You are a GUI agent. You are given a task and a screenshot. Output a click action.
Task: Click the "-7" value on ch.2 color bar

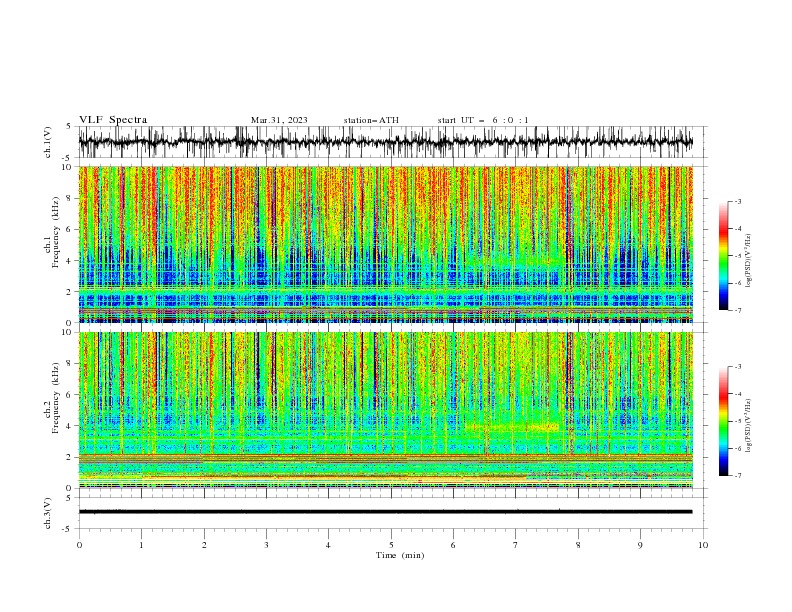coord(737,476)
